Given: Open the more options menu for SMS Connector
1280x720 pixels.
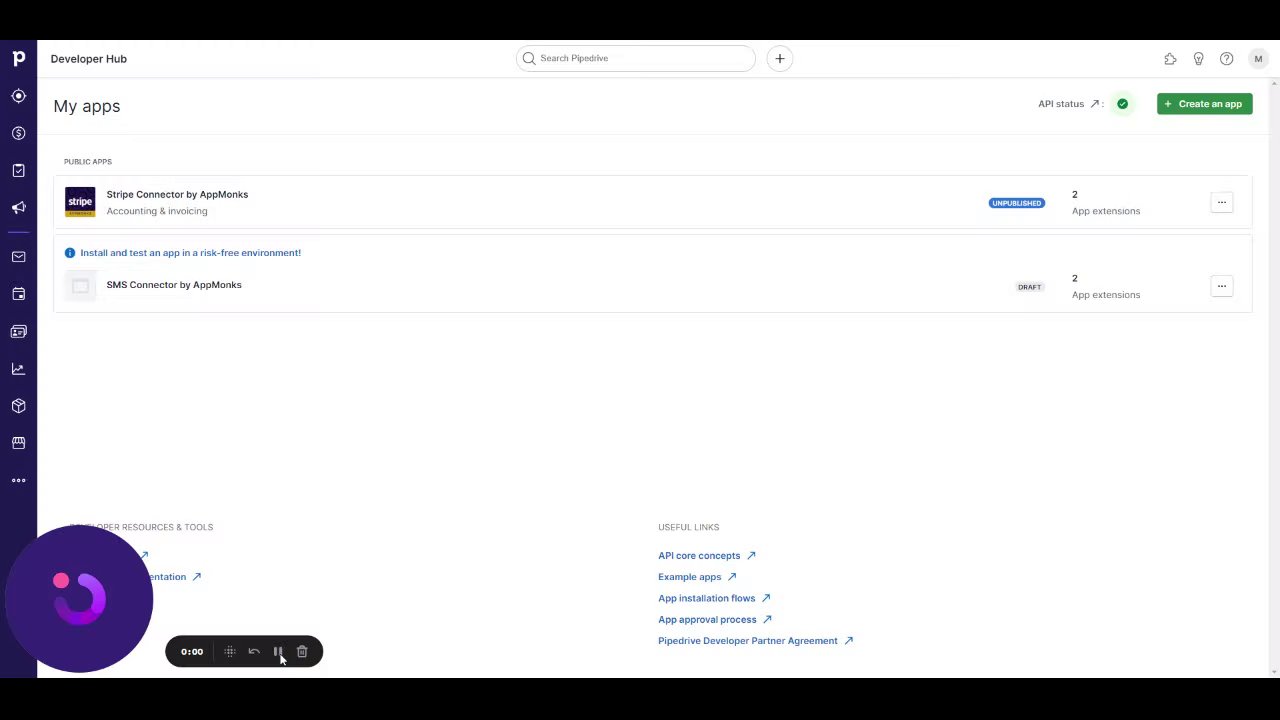Looking at the screenshot, I should click(1221, 286).
